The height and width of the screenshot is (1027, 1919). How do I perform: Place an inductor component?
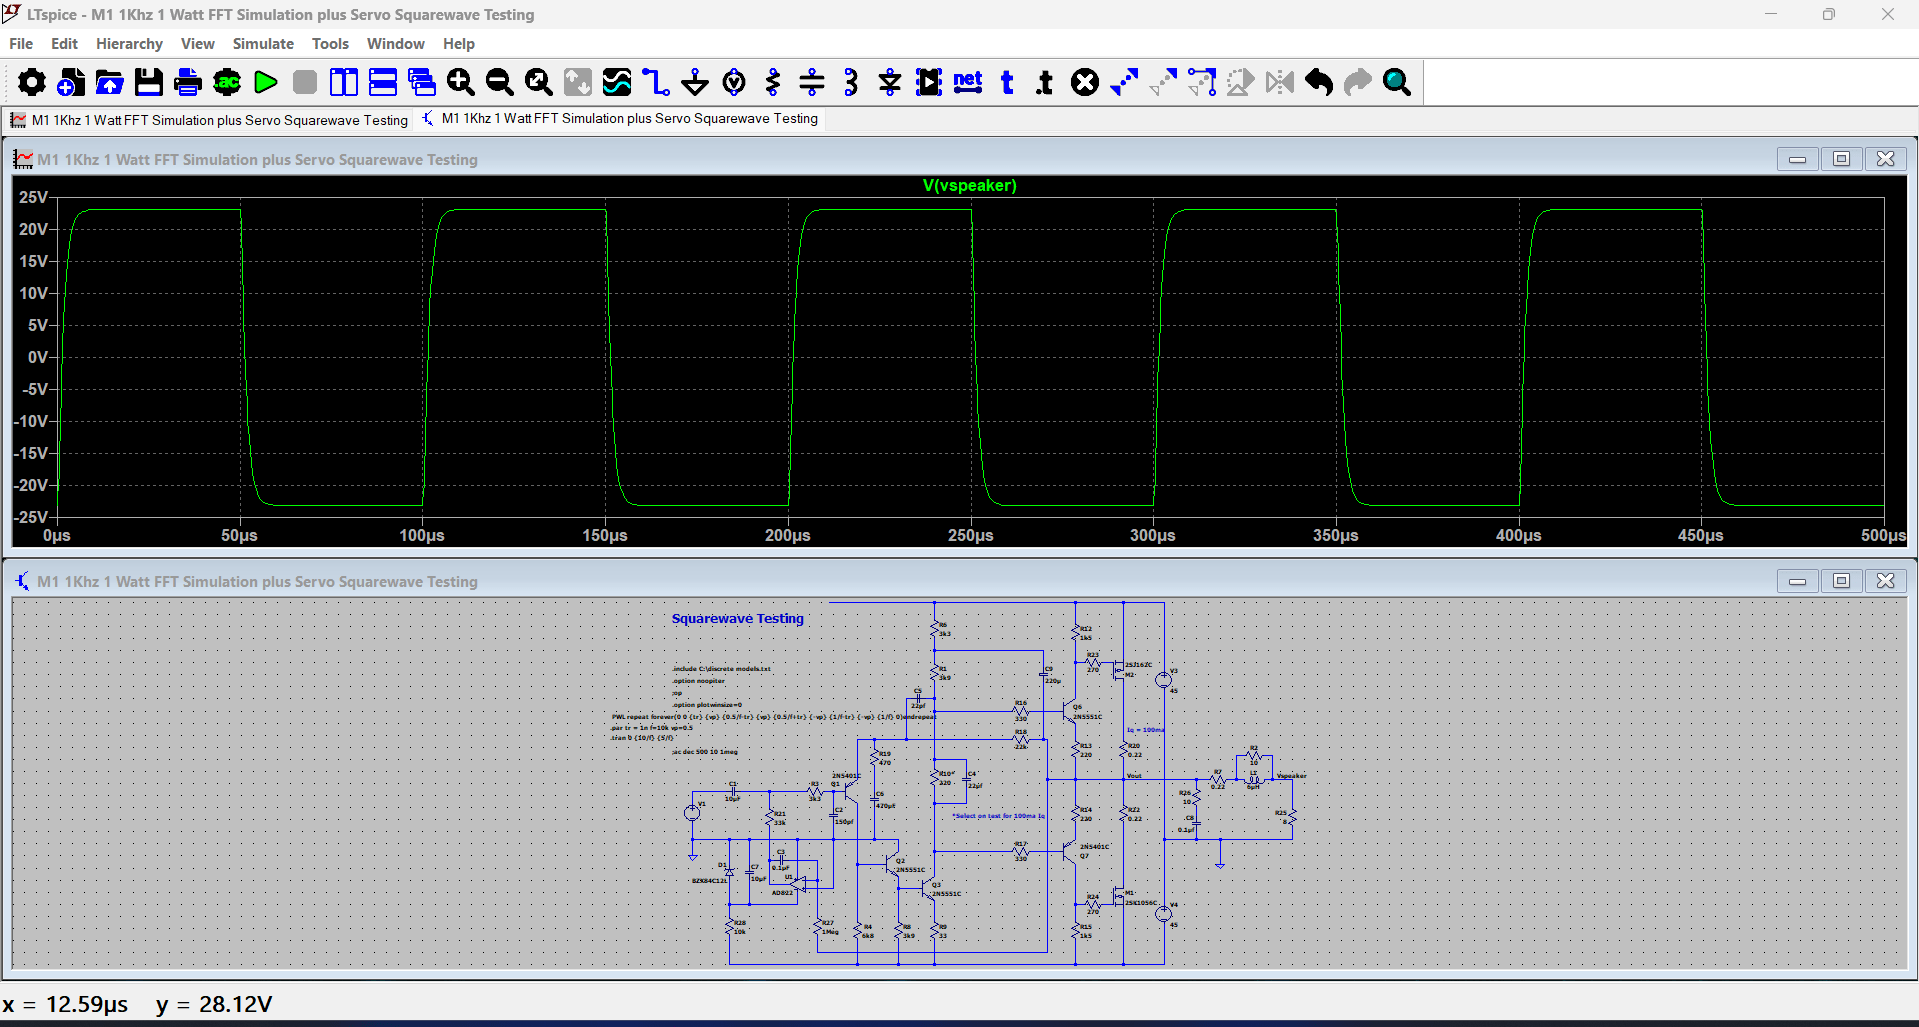pos(851,82)
